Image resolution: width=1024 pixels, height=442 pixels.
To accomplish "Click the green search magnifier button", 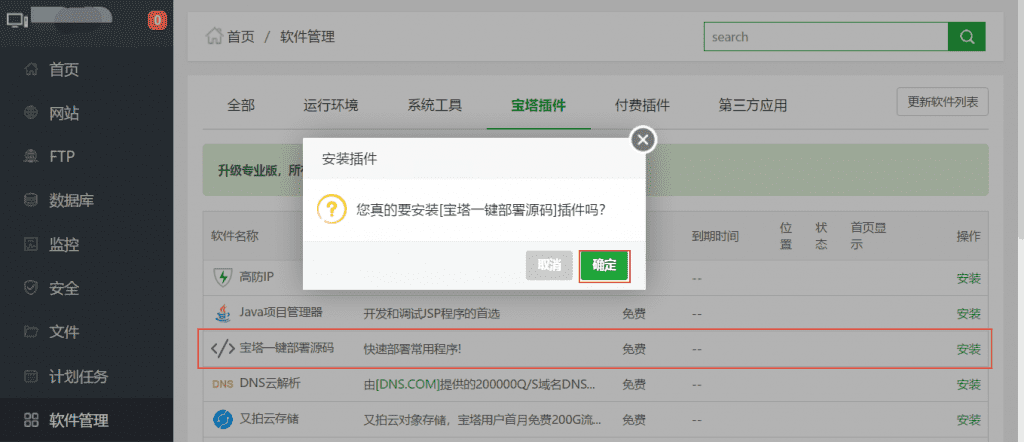I will coord(966,36).
